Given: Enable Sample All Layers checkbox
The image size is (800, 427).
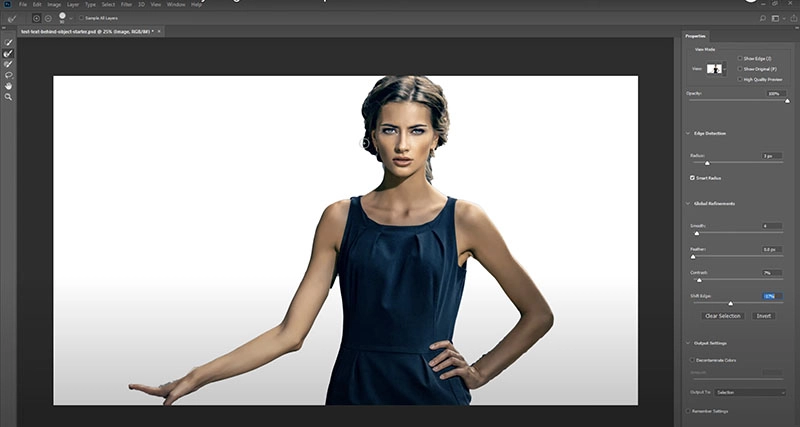Looking at the screenshot, I should (81, 18).
